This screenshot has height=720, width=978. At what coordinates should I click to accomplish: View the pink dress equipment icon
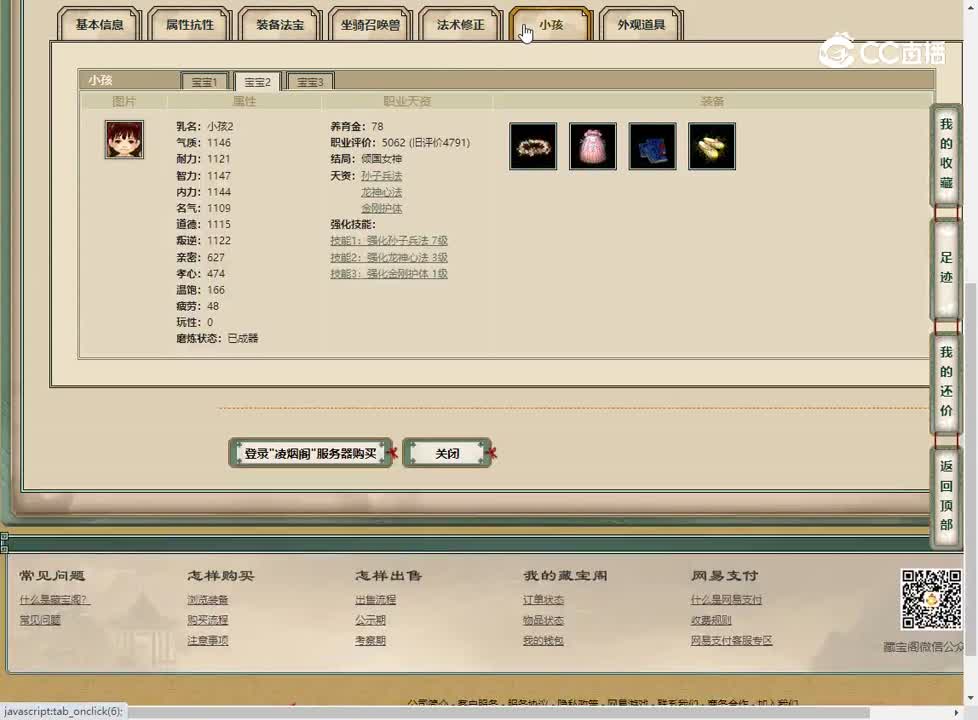click(592, 146)
